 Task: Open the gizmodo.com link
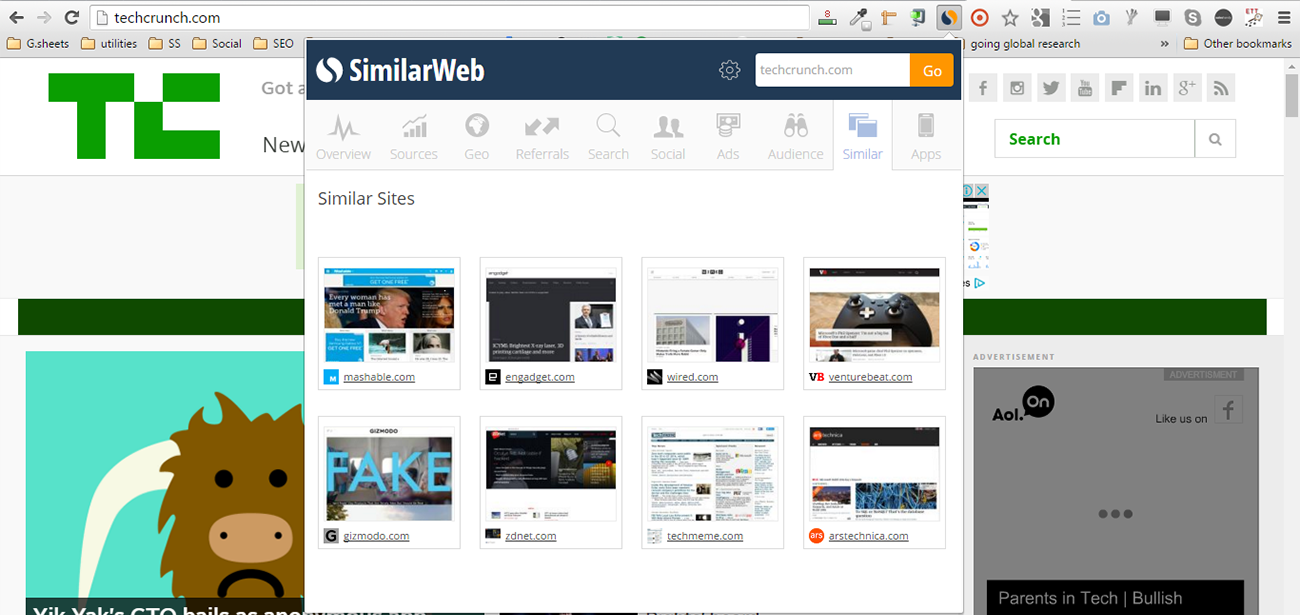[x=376, y=536]
